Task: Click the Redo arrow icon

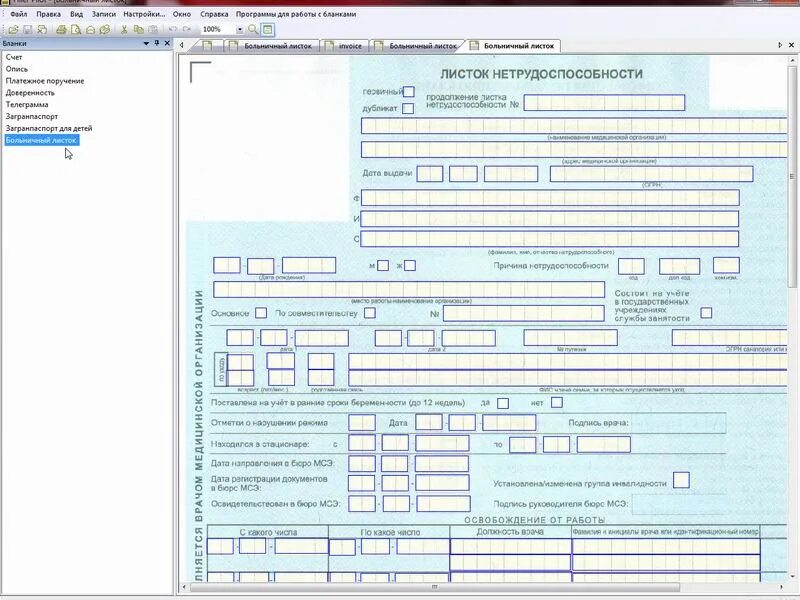Action: point(187,30)
